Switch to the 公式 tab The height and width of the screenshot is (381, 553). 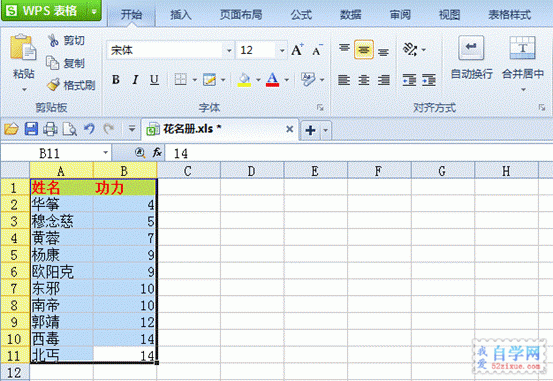301,15
